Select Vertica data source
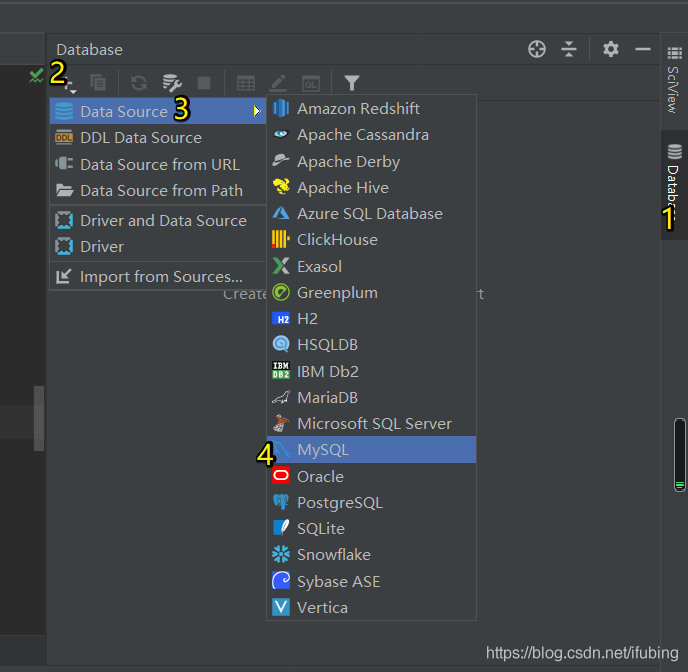 coord(371,608)
